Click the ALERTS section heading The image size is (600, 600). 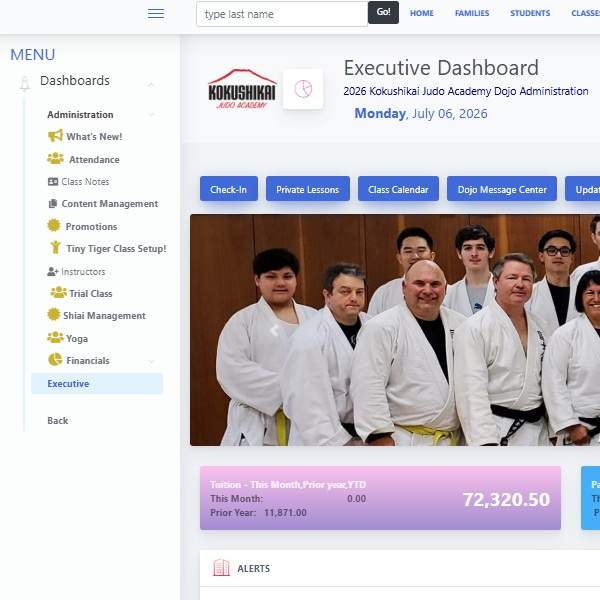coord(253,569)
